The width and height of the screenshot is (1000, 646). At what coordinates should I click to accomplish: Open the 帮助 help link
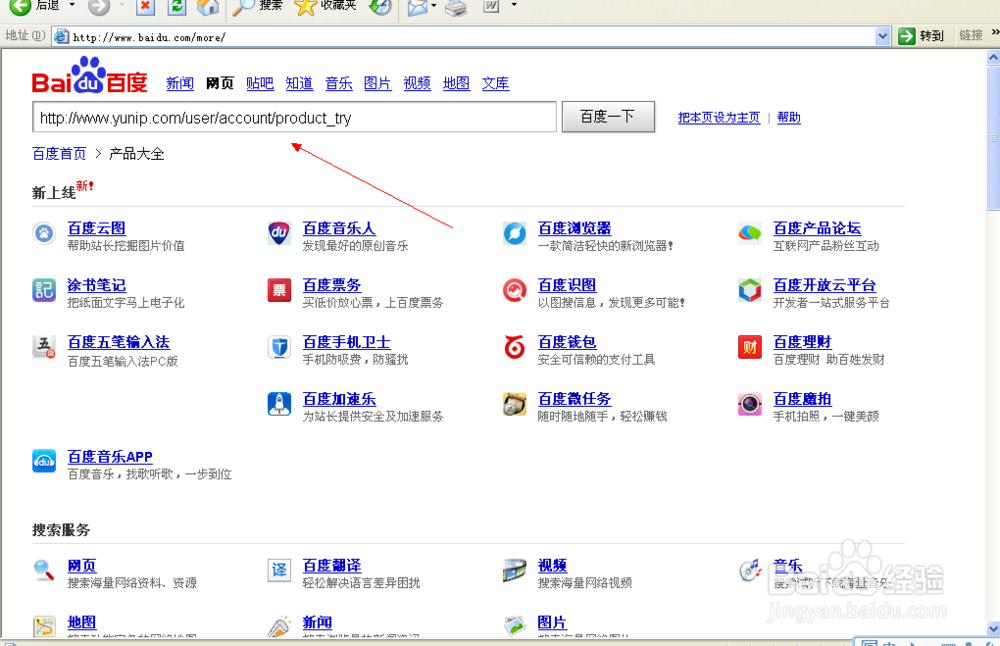coord(789,117)
